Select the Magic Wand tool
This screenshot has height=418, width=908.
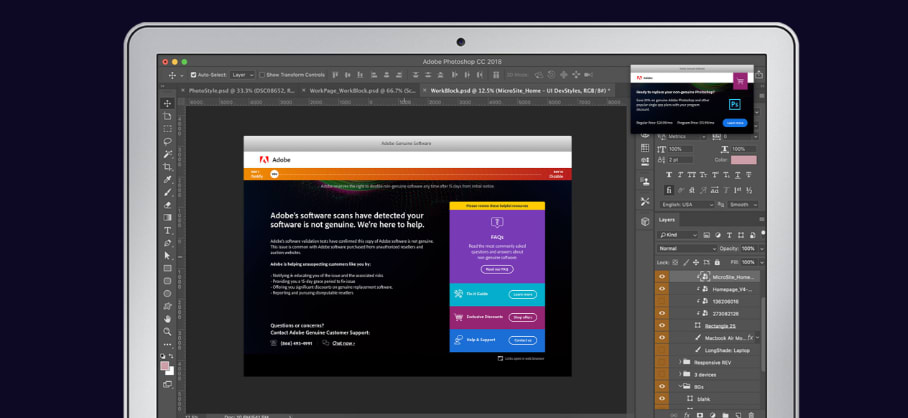(x=167, y=154)
